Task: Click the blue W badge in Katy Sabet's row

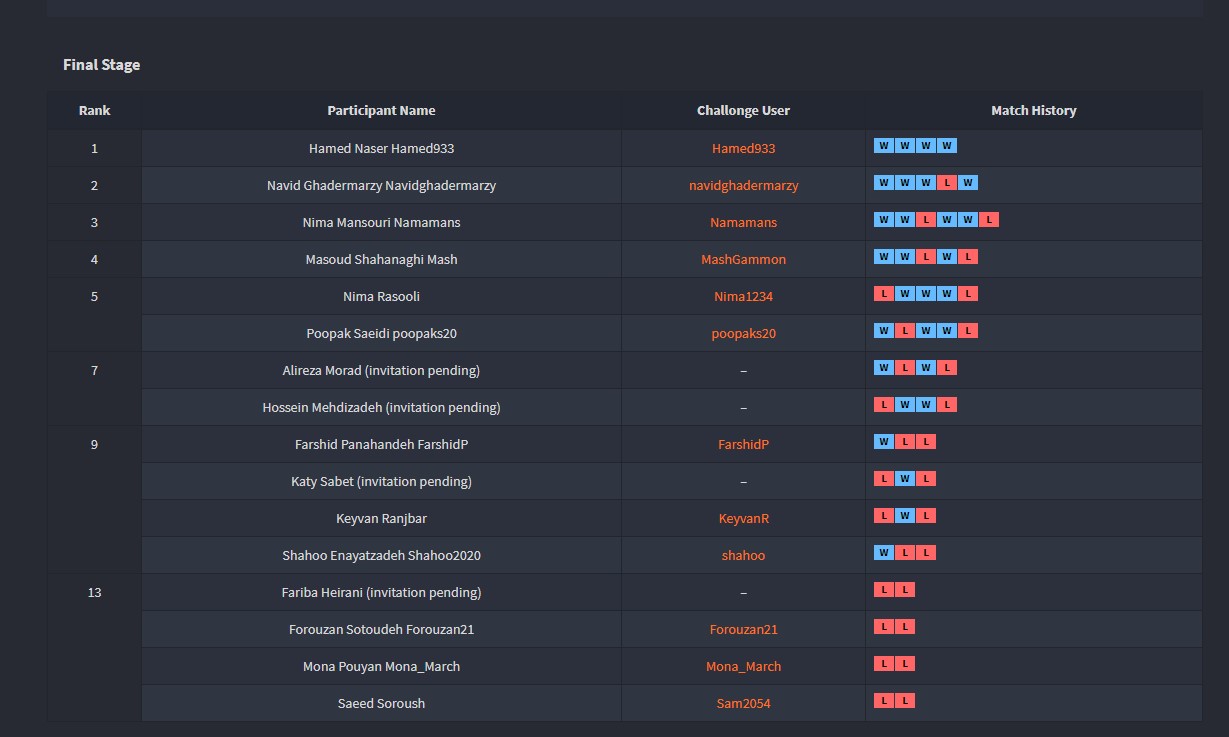Action: tap(904, 479)
